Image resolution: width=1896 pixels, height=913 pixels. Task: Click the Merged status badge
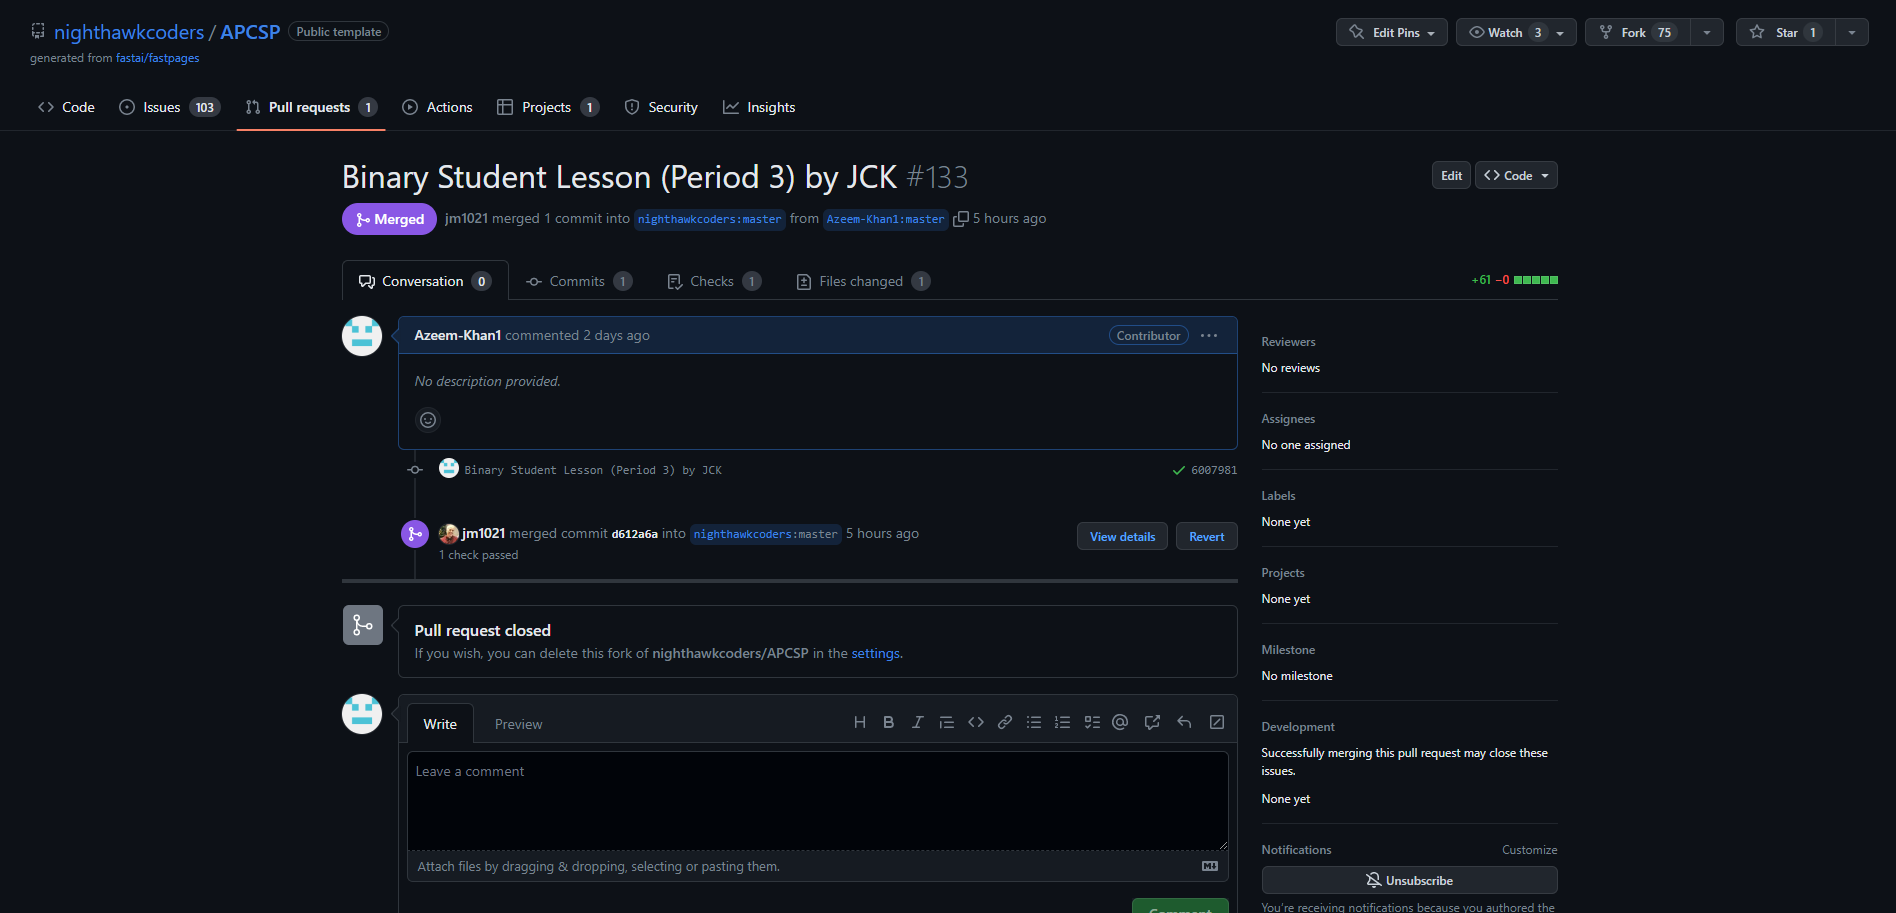click(x=389, y=219)
